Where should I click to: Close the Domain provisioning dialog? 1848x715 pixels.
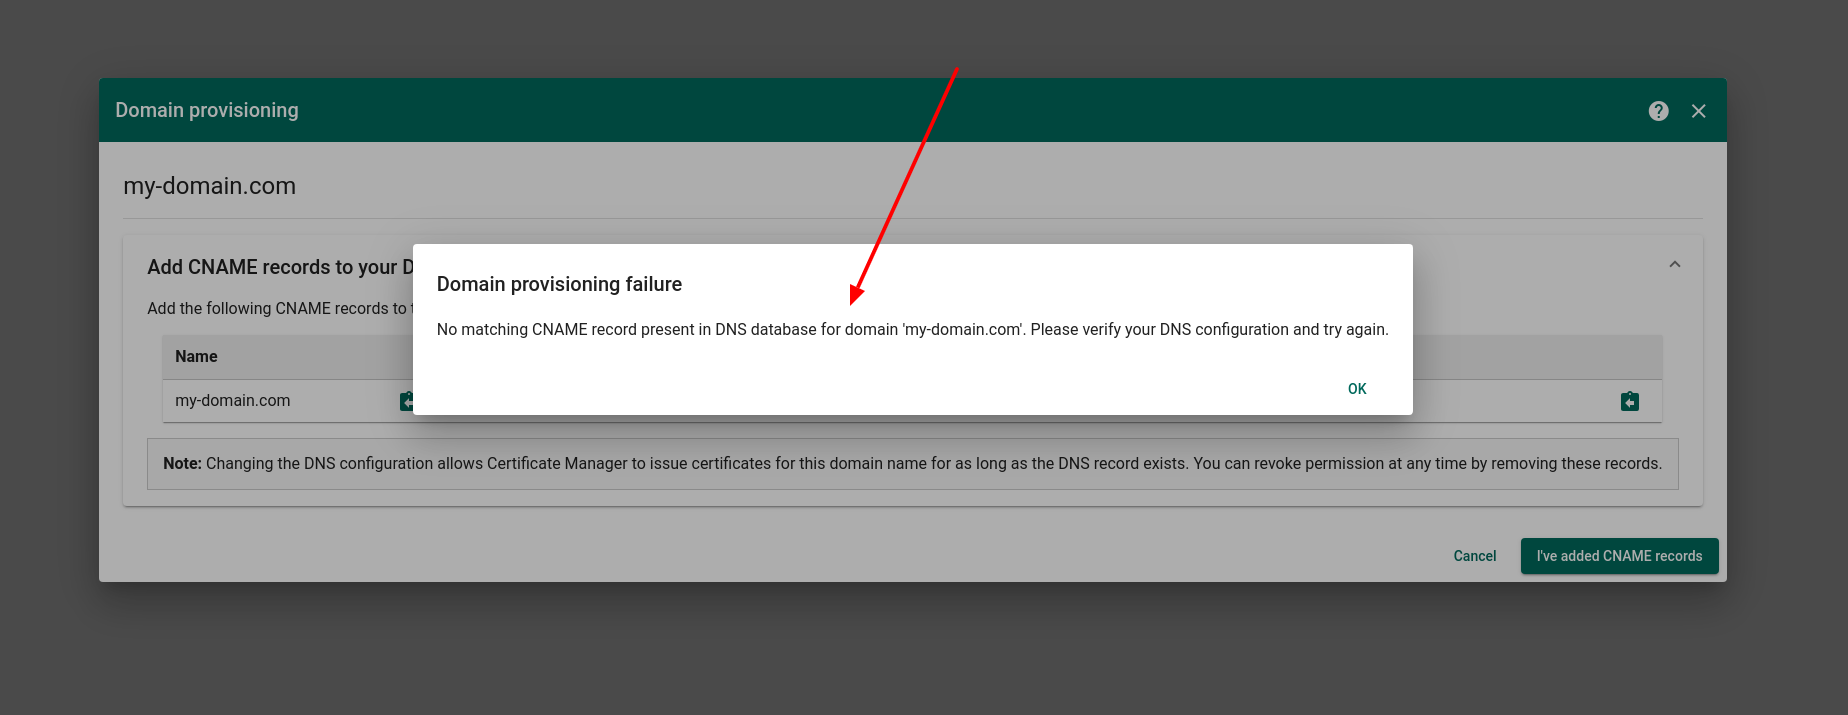coord(1698,111)
